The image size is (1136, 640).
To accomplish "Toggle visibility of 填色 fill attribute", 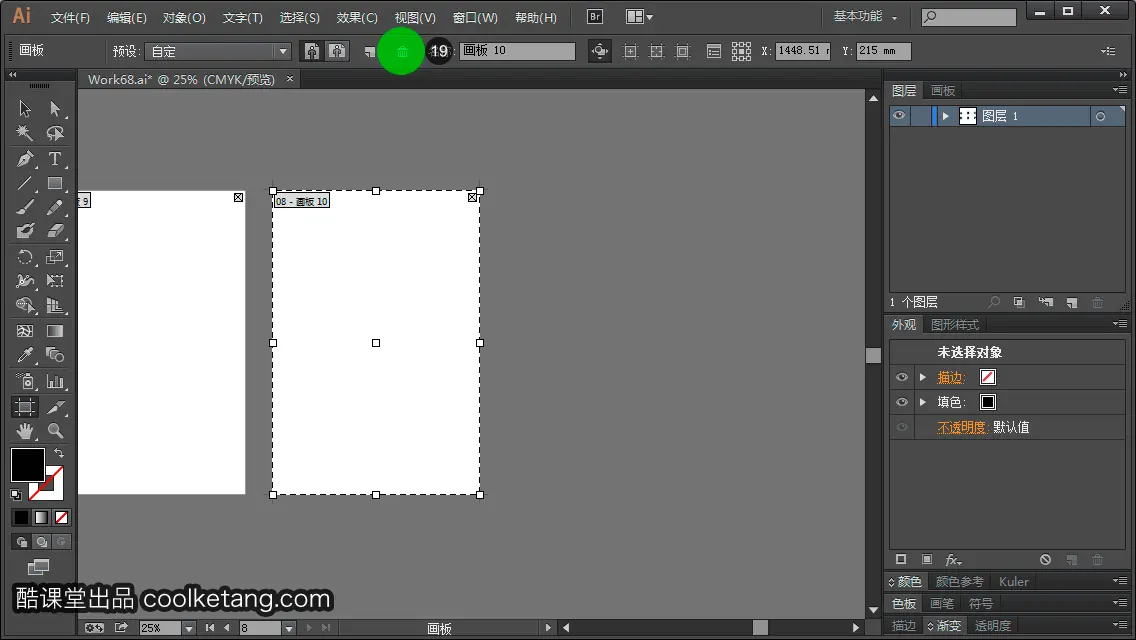I will (x=902, y=402).
